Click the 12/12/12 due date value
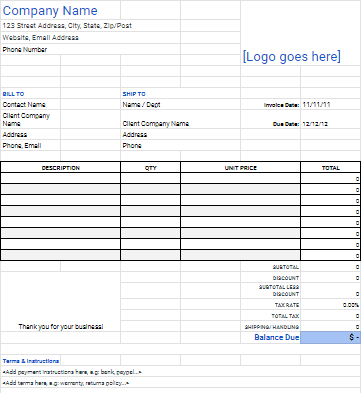Viewport: 361px width, 393px height. (x=315, y=124)
